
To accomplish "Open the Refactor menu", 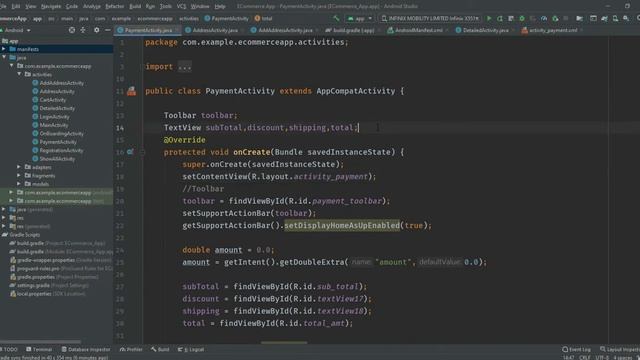I will 115,6.
